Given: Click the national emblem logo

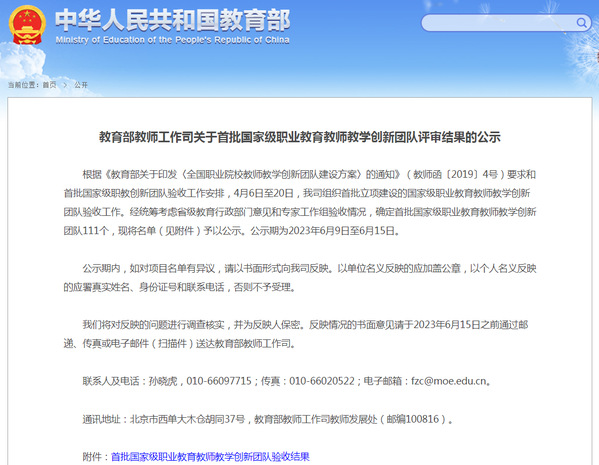Looking at the screenshot, I should click(x=27, y=24).
